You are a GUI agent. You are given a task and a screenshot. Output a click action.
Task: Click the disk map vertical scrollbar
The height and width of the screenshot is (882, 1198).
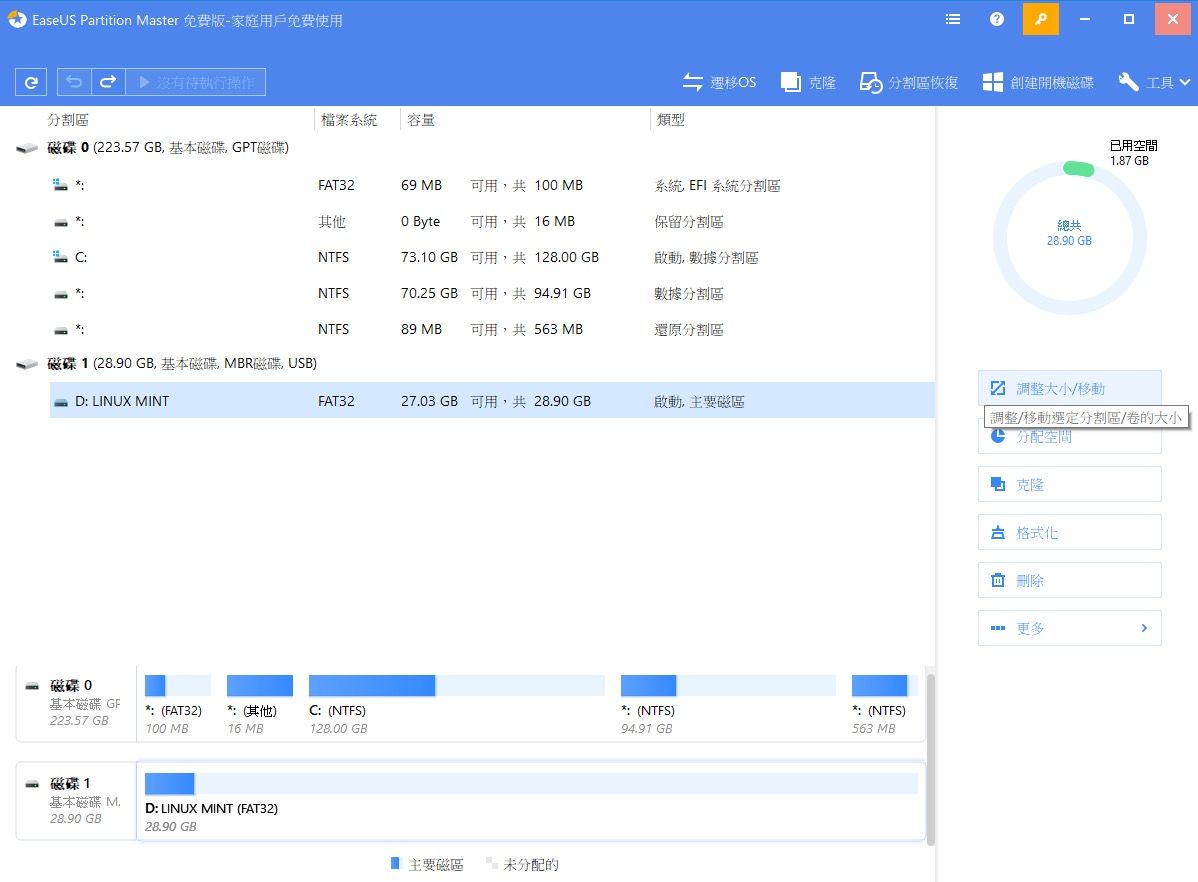pos(931,757)
